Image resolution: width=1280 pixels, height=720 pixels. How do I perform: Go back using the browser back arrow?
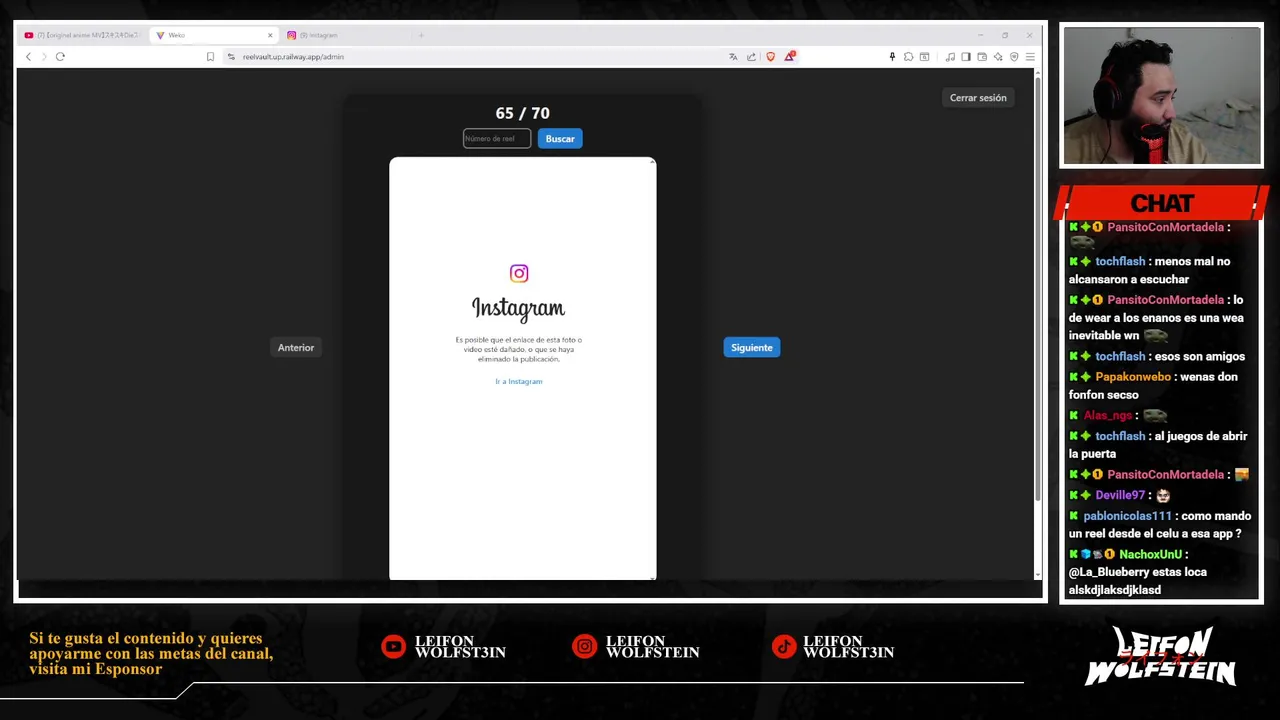tap(28, 57)
